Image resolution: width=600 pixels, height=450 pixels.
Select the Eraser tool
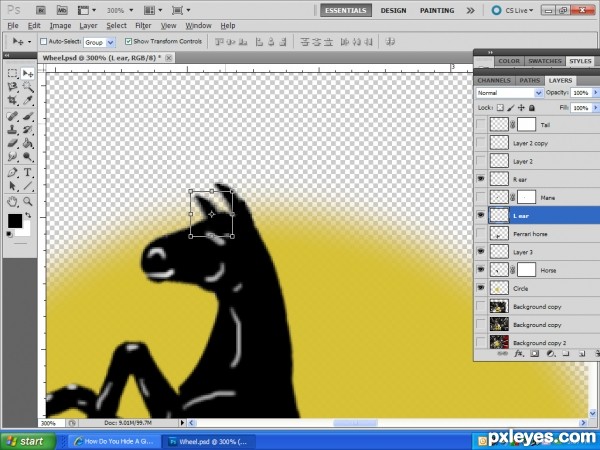tap(13, 143)
